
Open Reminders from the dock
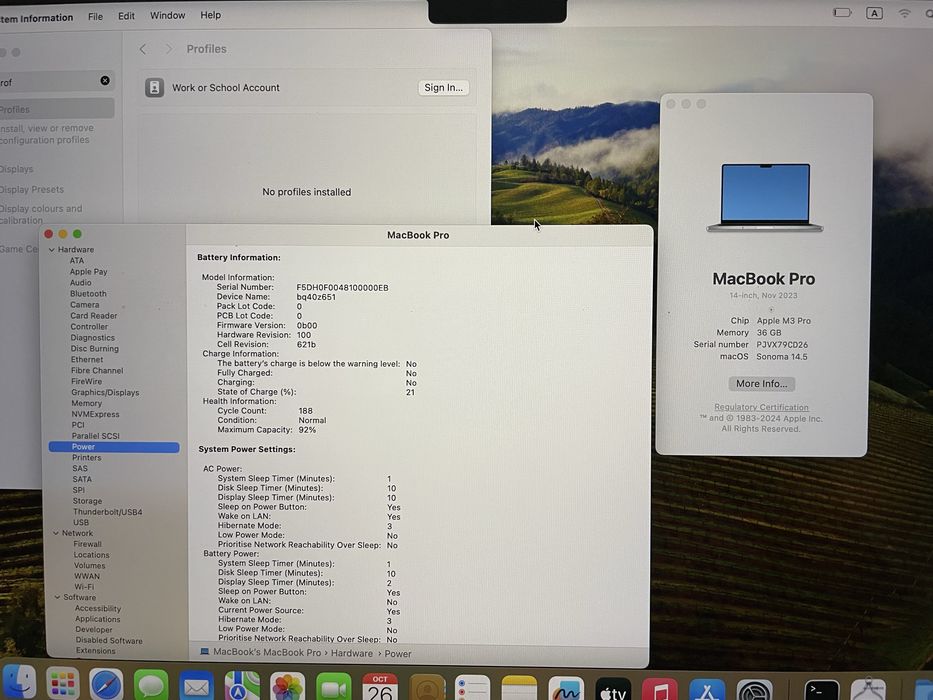(x=472, y=689)
